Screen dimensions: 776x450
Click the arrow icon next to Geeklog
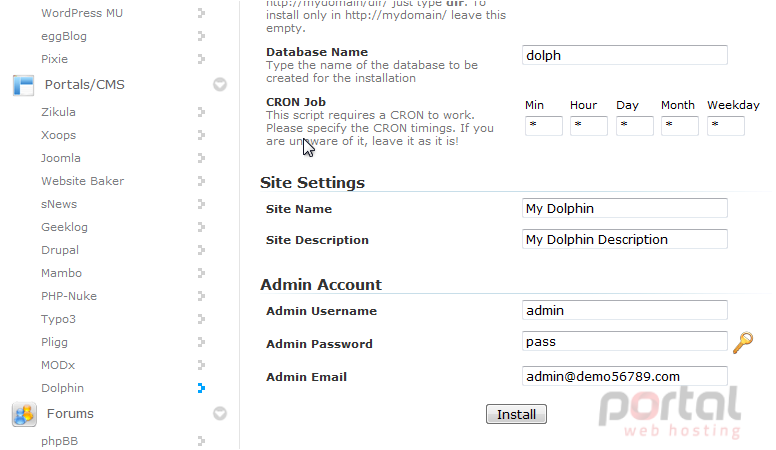[201, 227]
